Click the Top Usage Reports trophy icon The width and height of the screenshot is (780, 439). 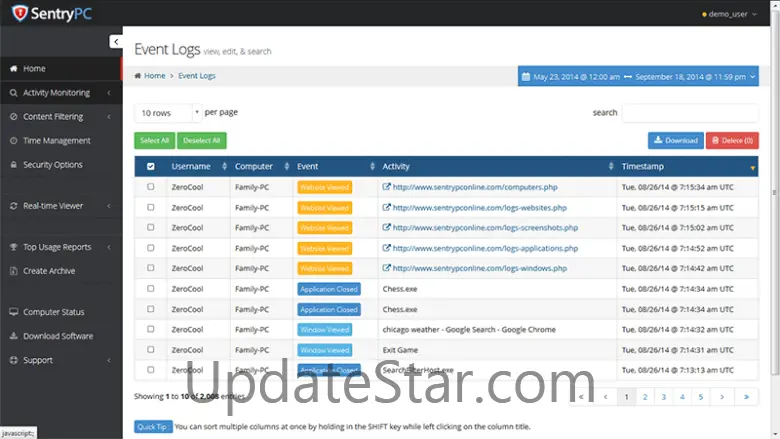[x=13, y=247]
